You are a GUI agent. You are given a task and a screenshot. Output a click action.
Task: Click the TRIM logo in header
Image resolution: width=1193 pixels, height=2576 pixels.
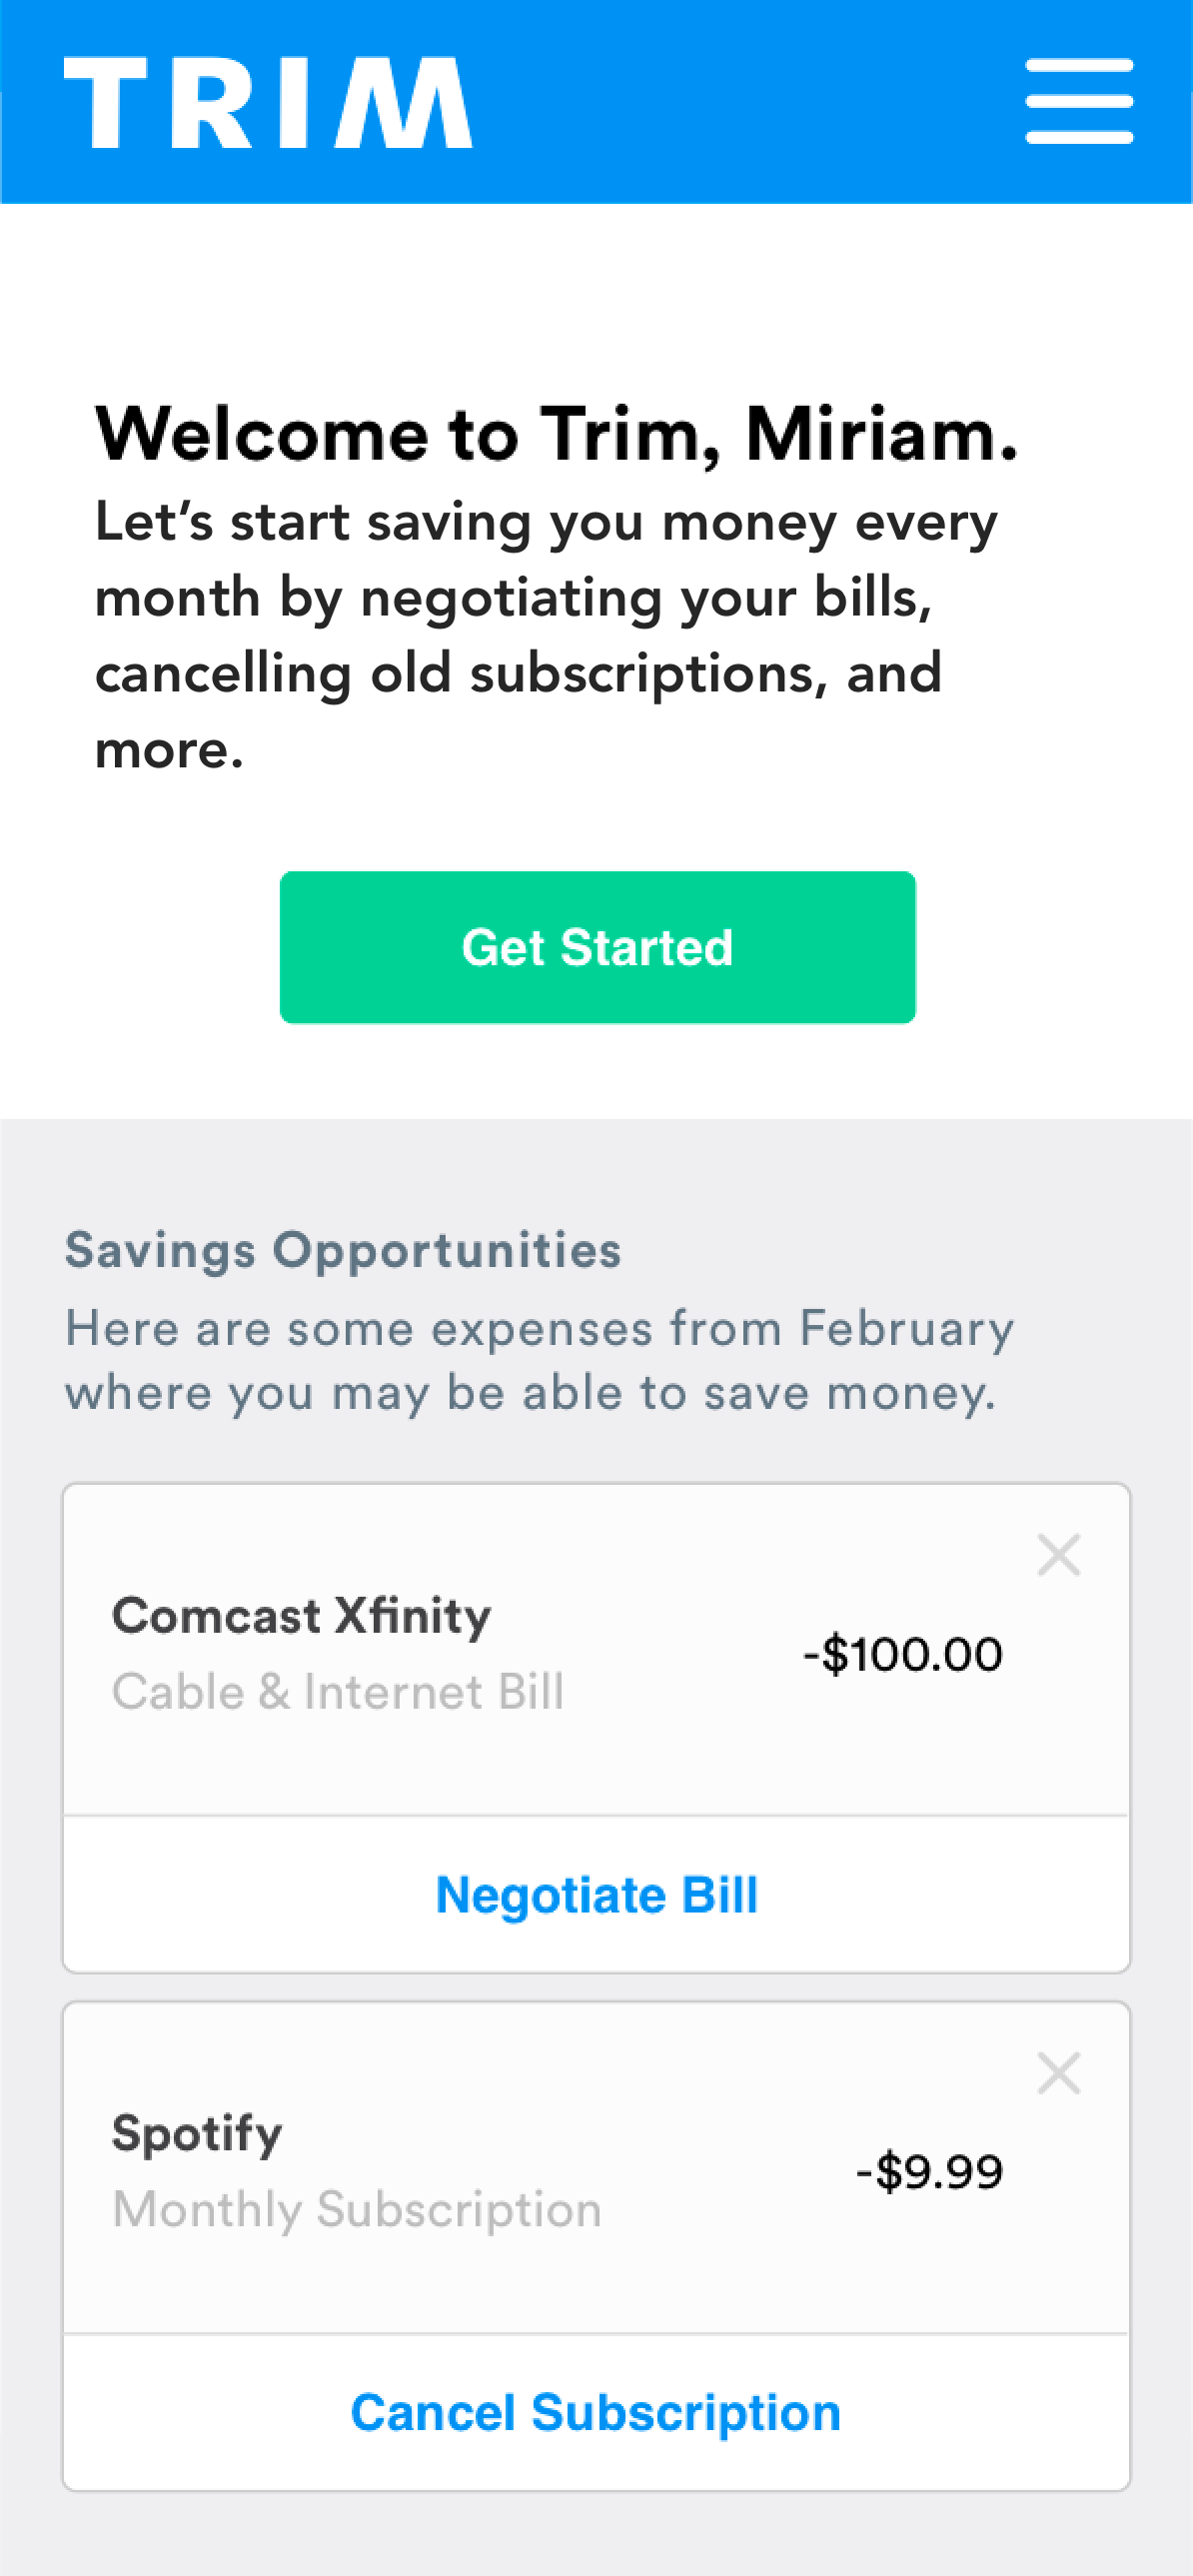[x=268, y=103]
